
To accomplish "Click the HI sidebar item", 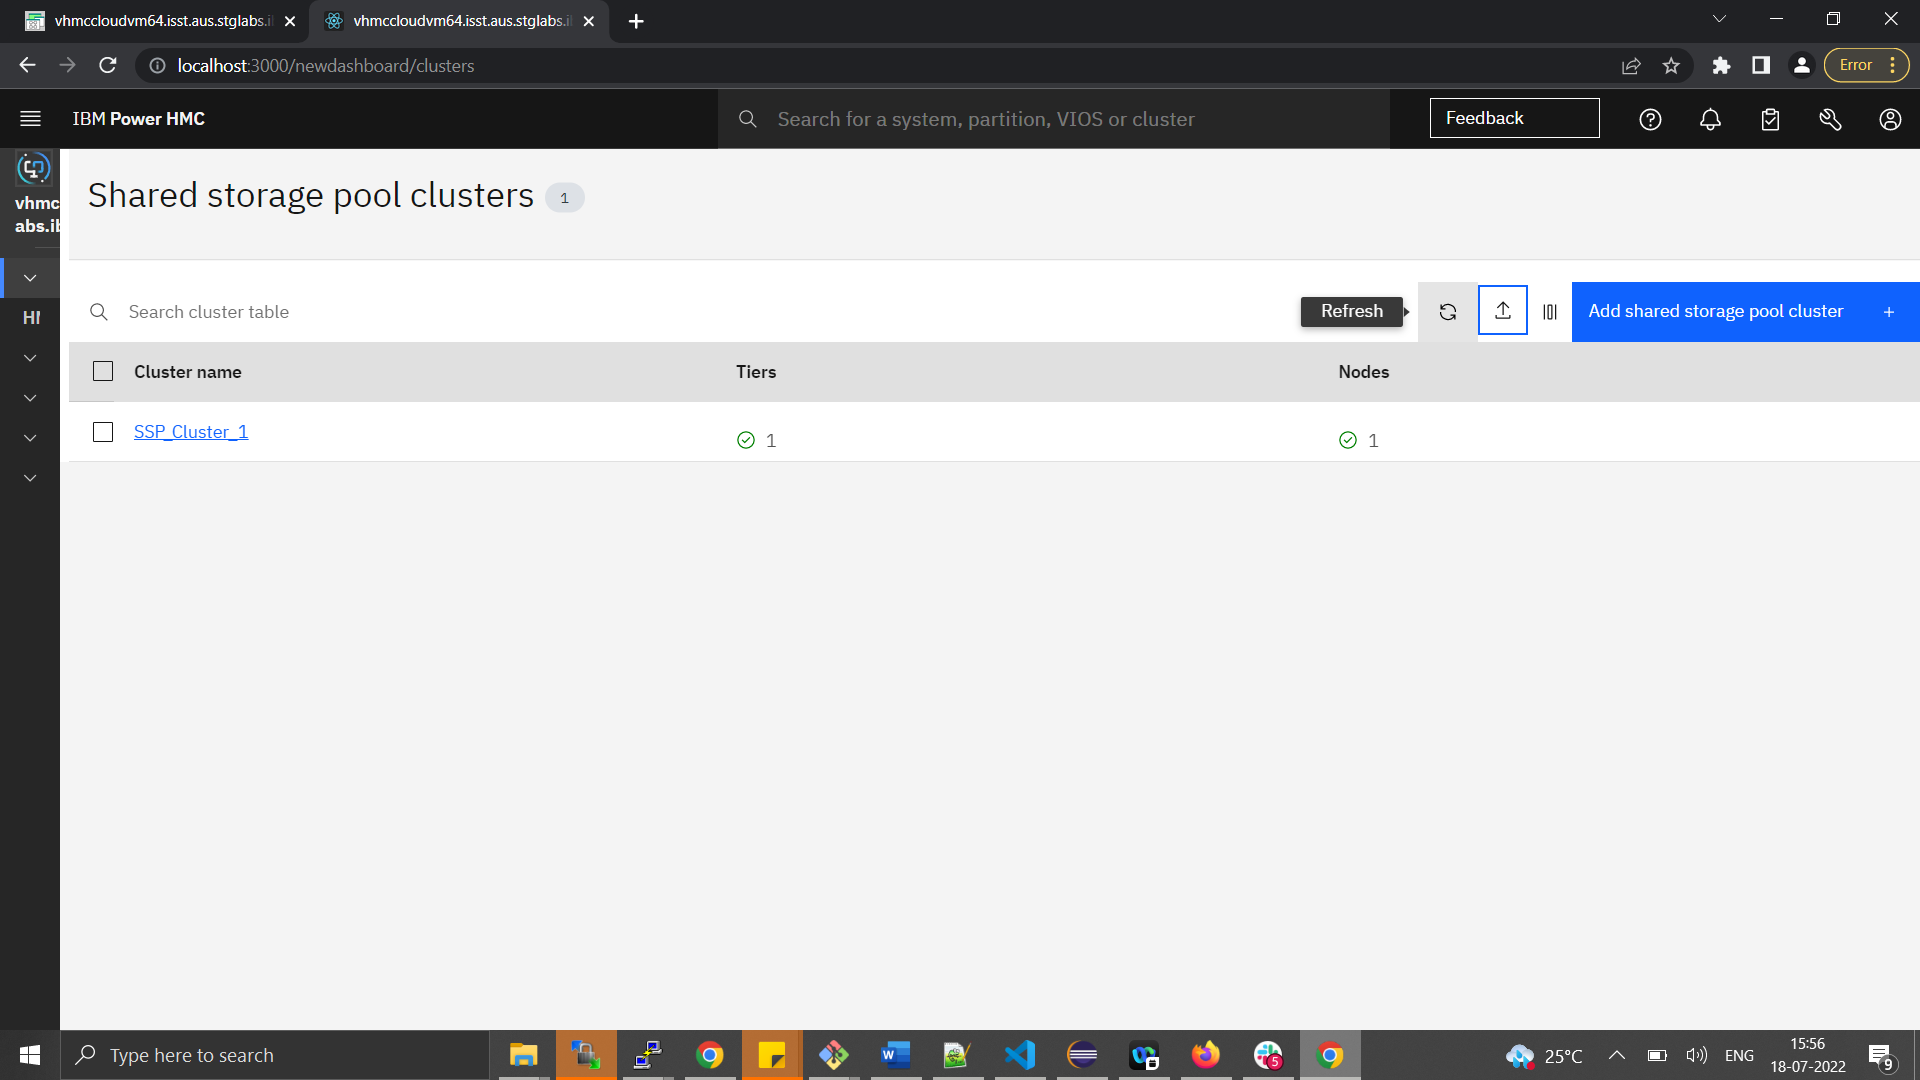I will [31, 318].
